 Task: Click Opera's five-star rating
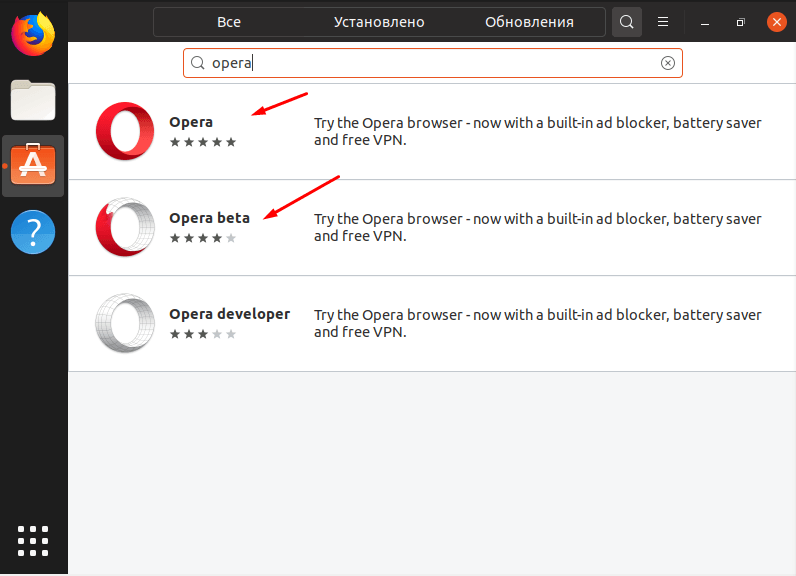(203, 142)
